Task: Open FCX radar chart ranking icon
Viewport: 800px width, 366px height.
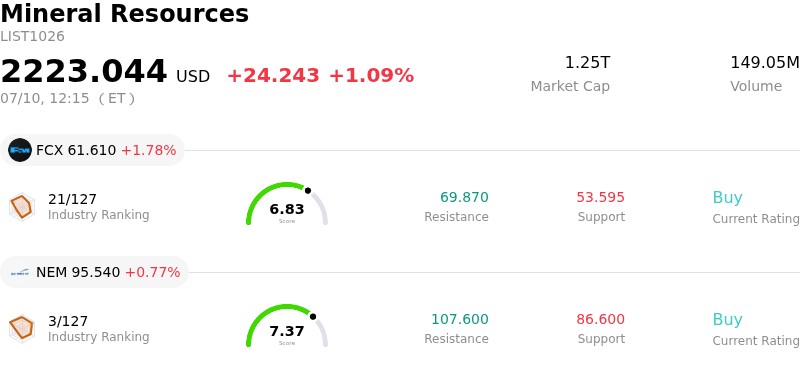Action: (x=22, y=207)
